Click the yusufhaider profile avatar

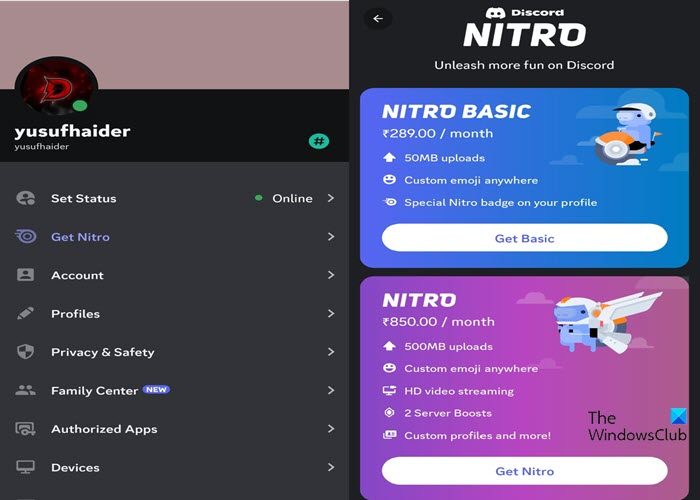56,87
